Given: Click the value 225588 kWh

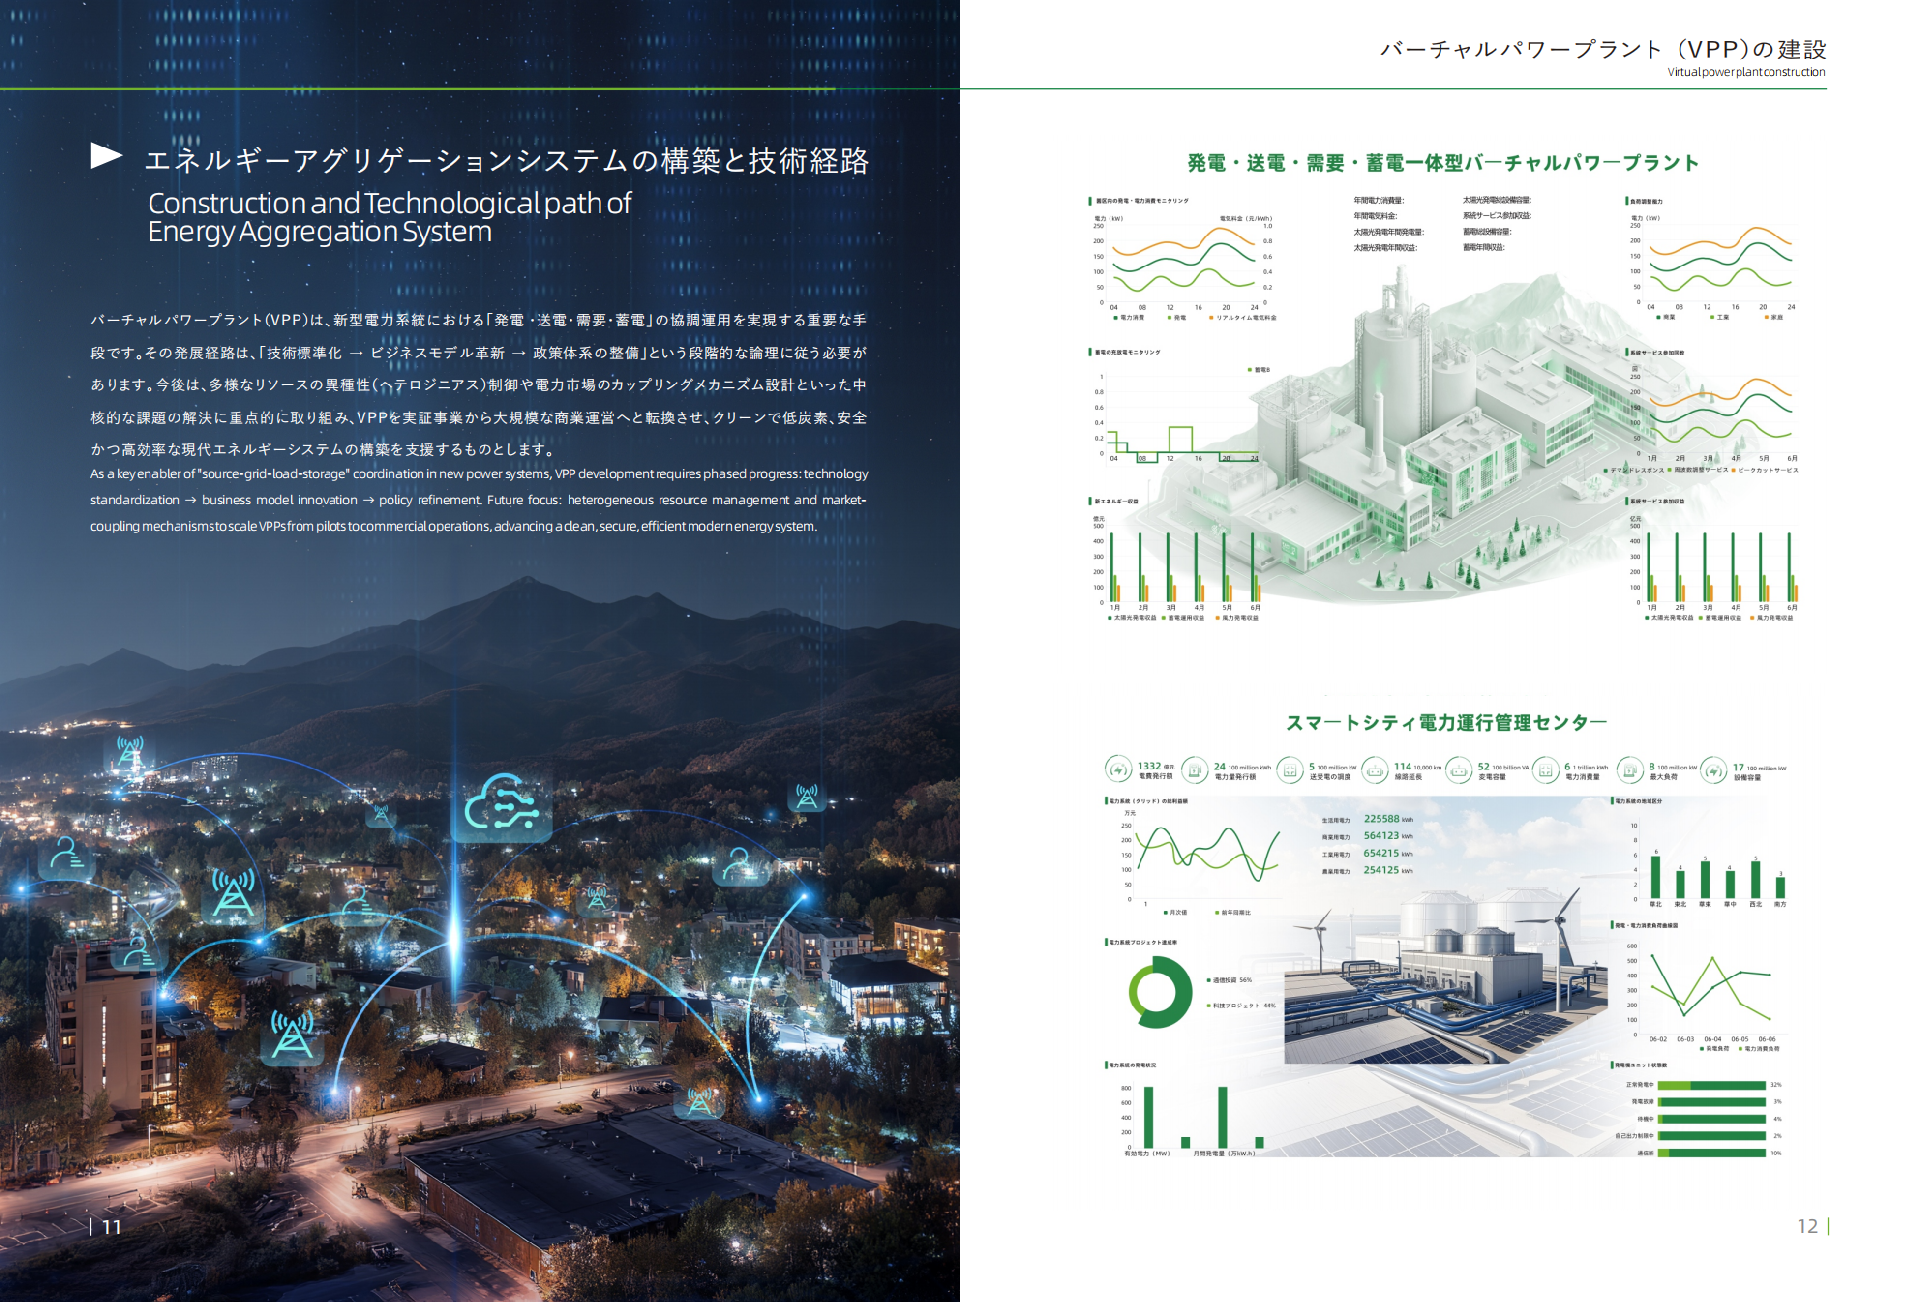Looking at the screenshot, I should point(1388,819).
